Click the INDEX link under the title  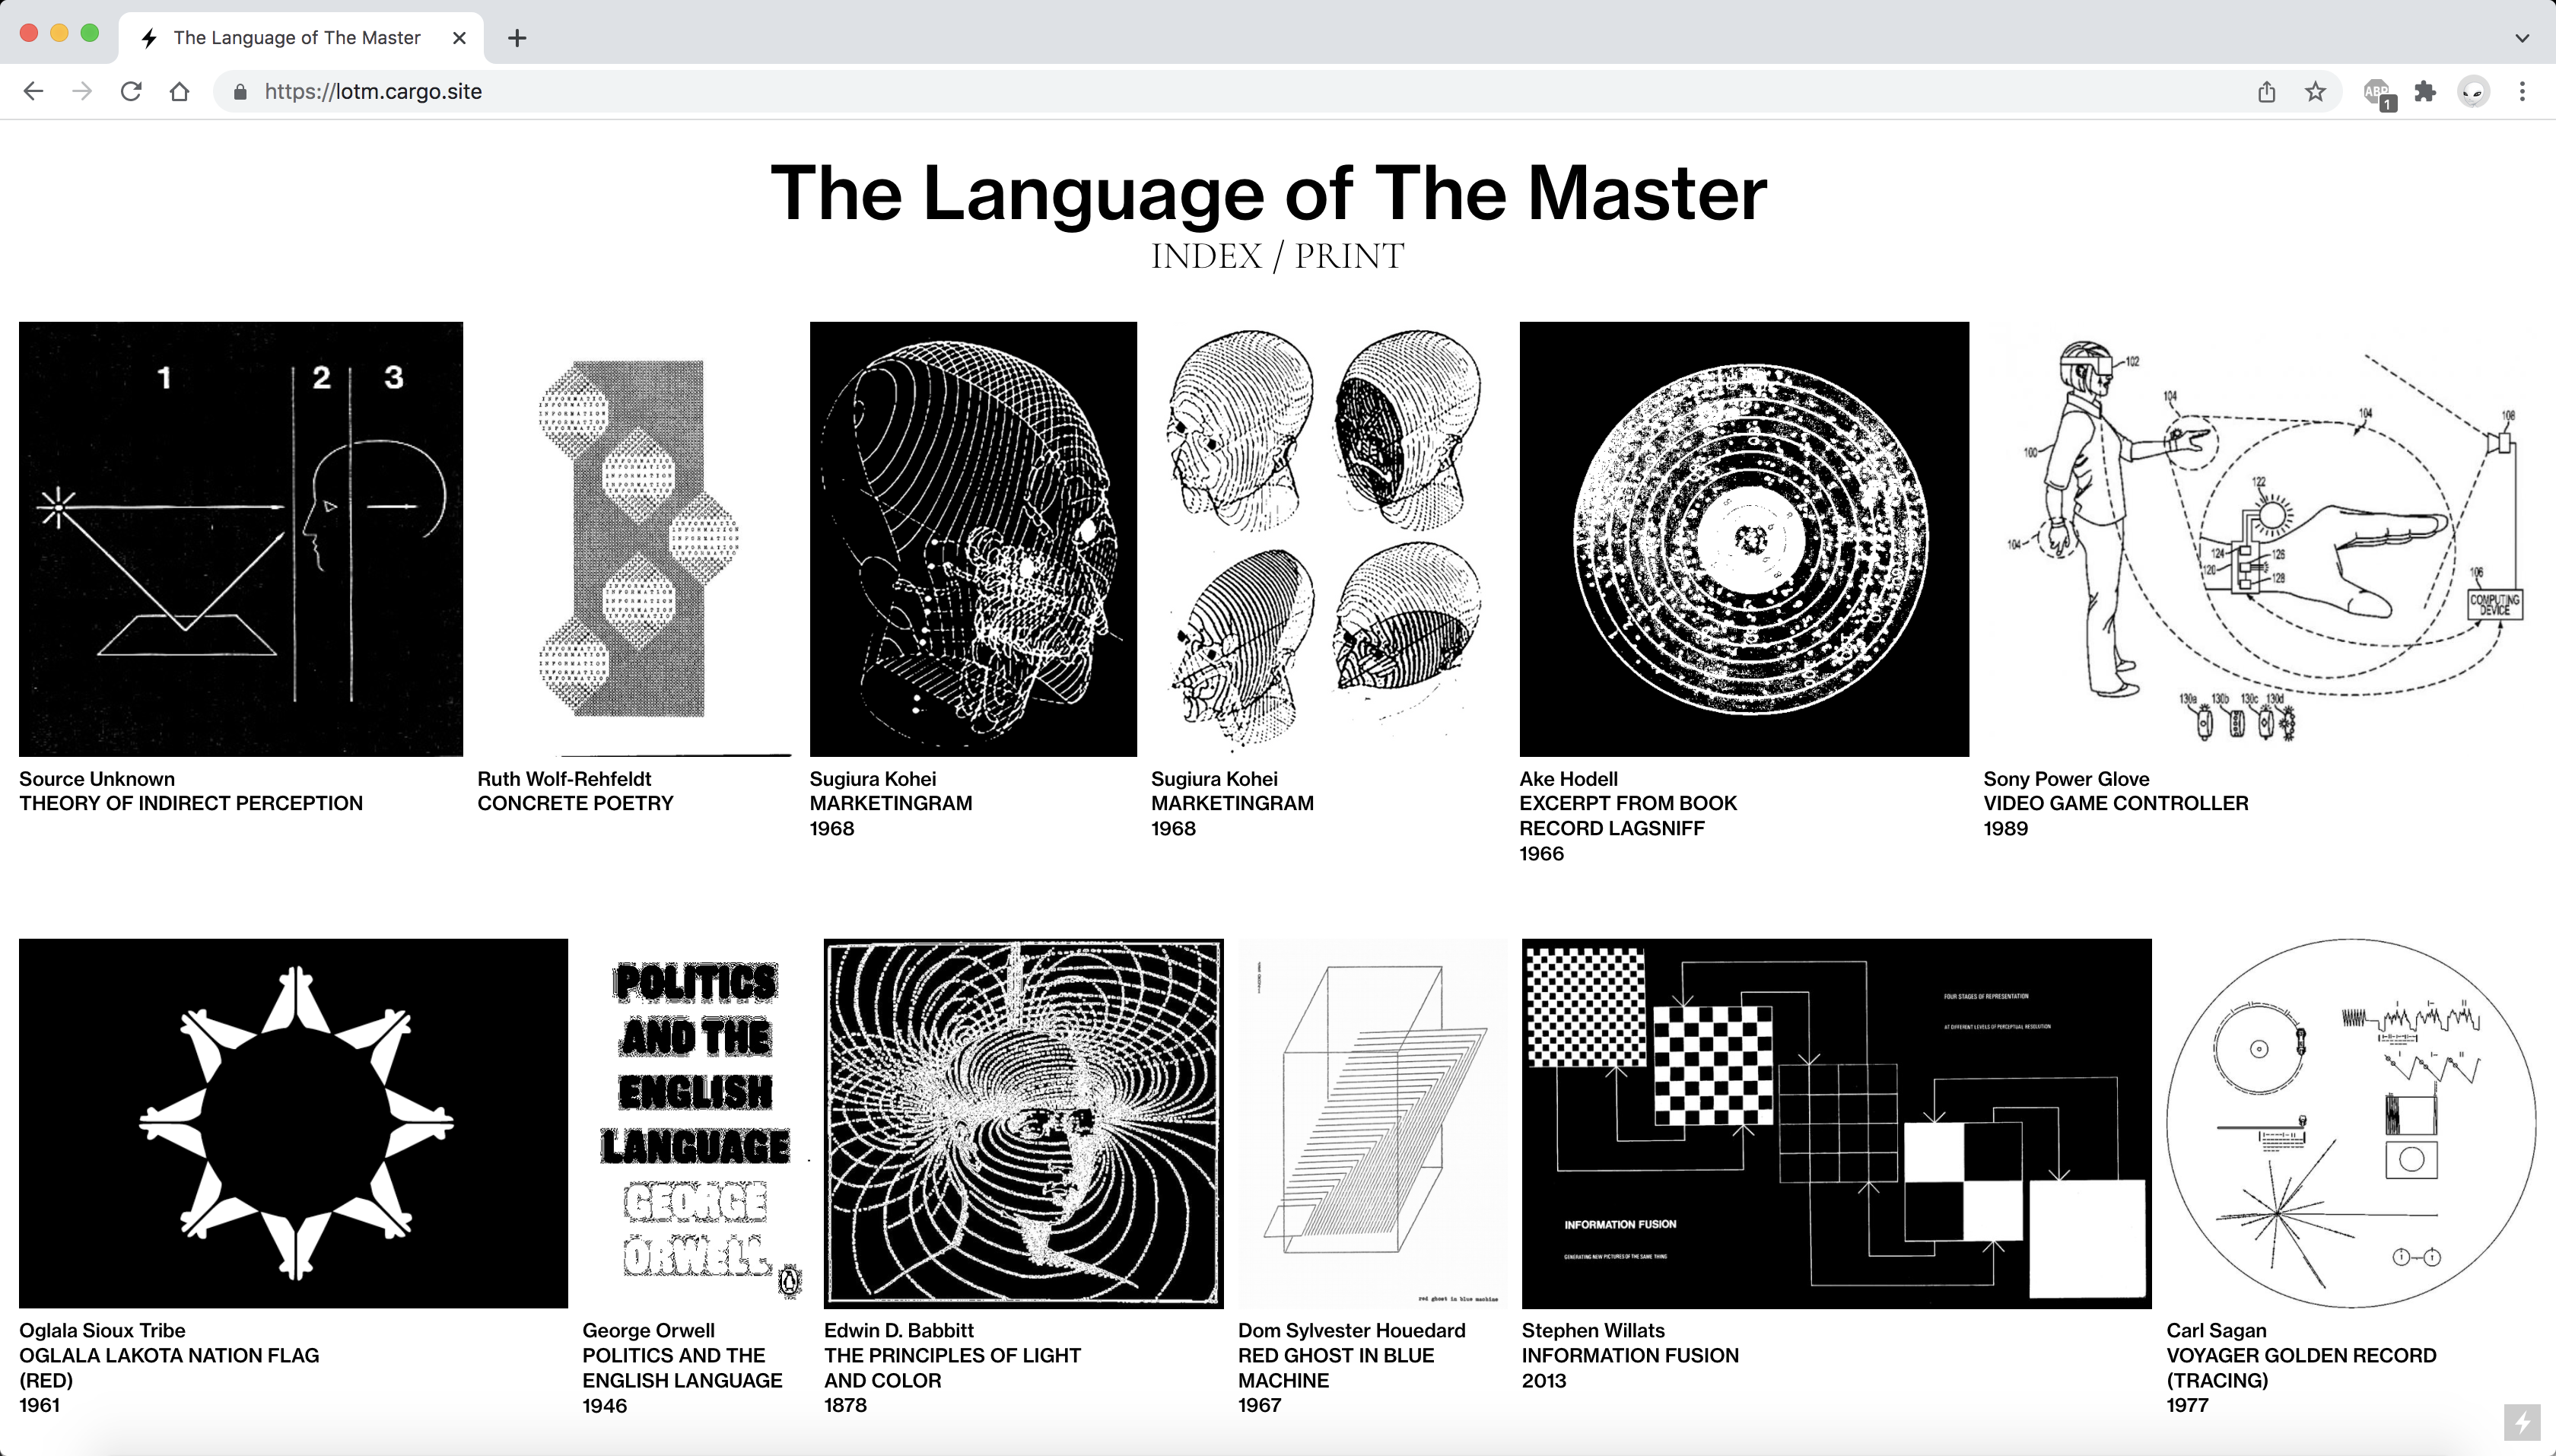1206,257
